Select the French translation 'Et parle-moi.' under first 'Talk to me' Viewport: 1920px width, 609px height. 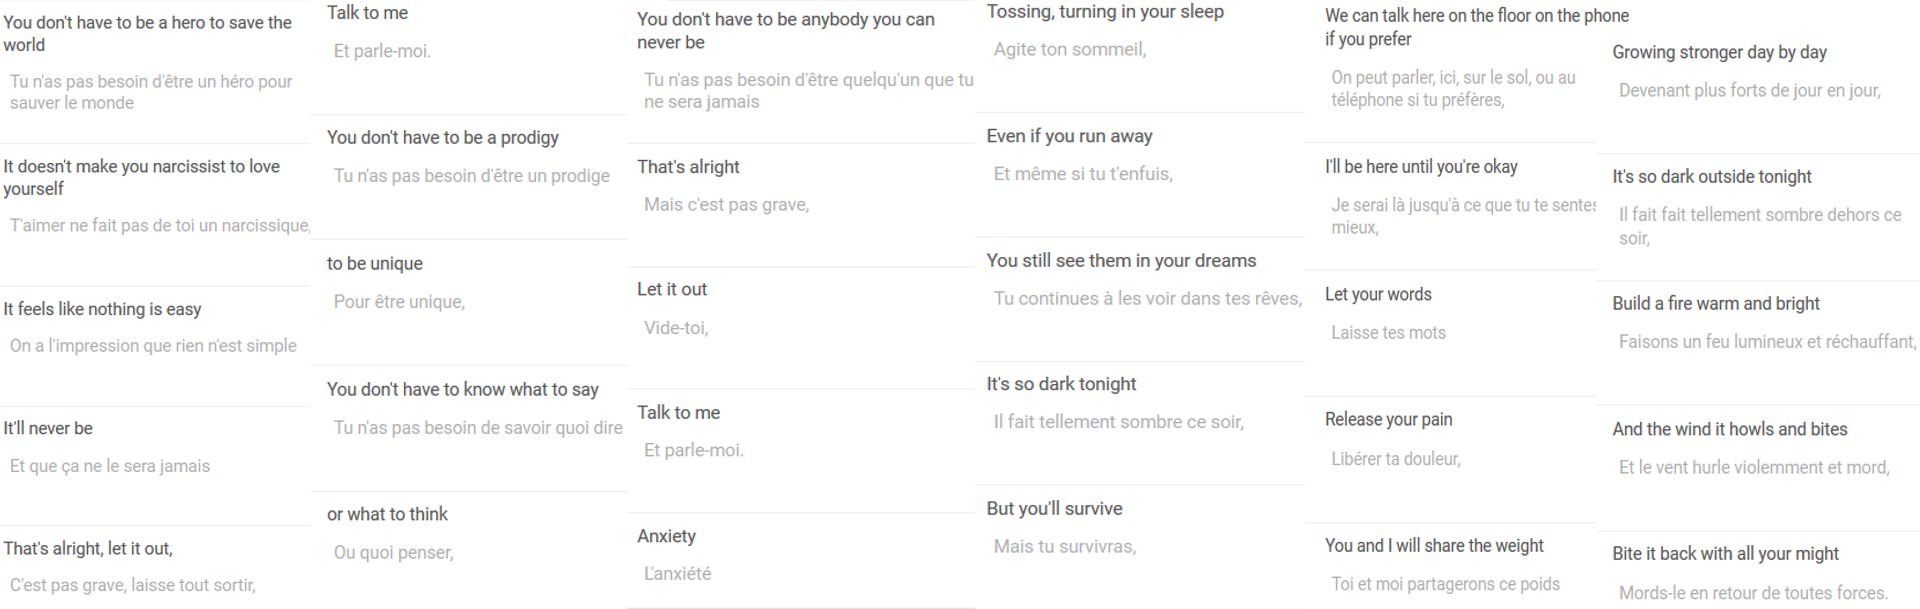[382, 51]
